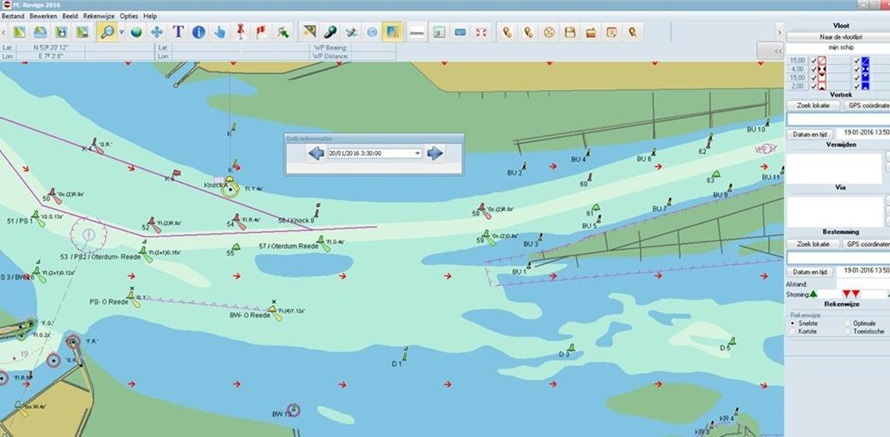Open the Bestand menu

click(13, 16)
